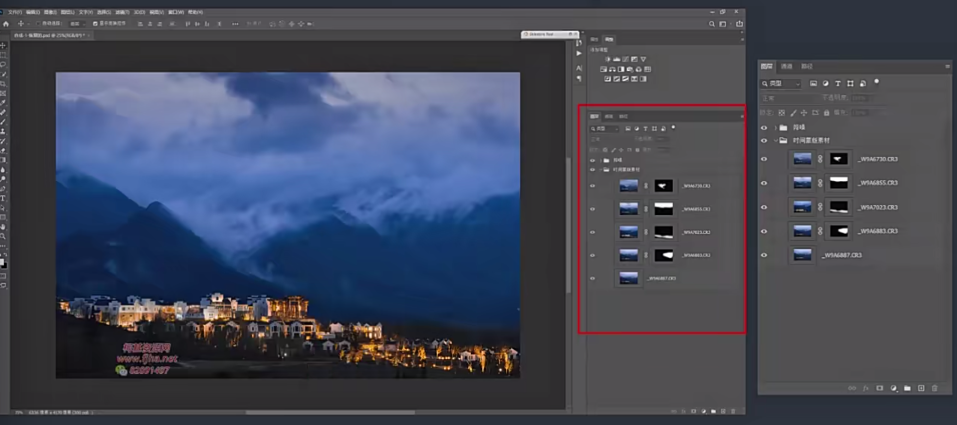Hide the _W9A6730.CR3 layer
957x425 pixels.
tap(764, 158)
